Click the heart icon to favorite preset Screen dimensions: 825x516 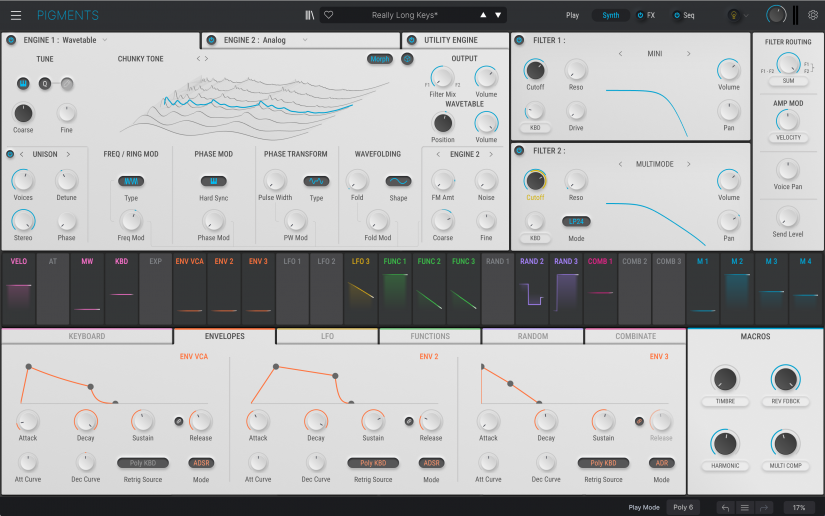click(x=328, y=15)
